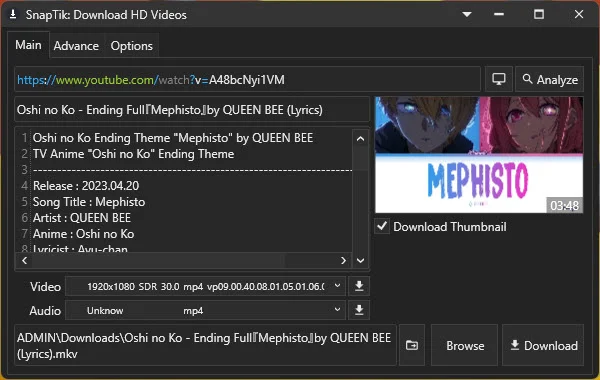Open the output folder icon button
This screenshot has width=600, height=380.
point(412,345)
